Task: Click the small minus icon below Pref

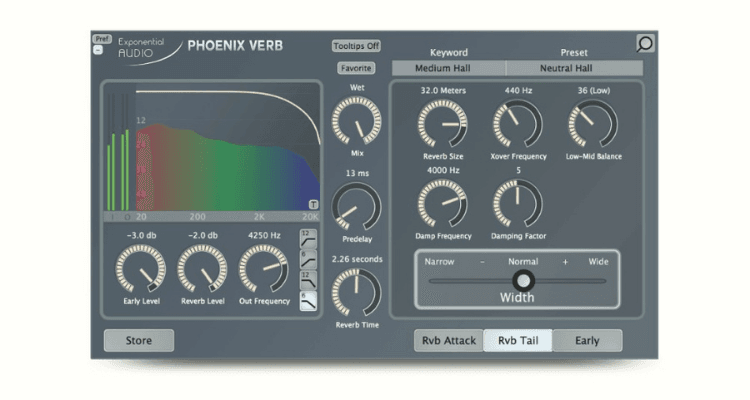Action: (x=98, y=50)
